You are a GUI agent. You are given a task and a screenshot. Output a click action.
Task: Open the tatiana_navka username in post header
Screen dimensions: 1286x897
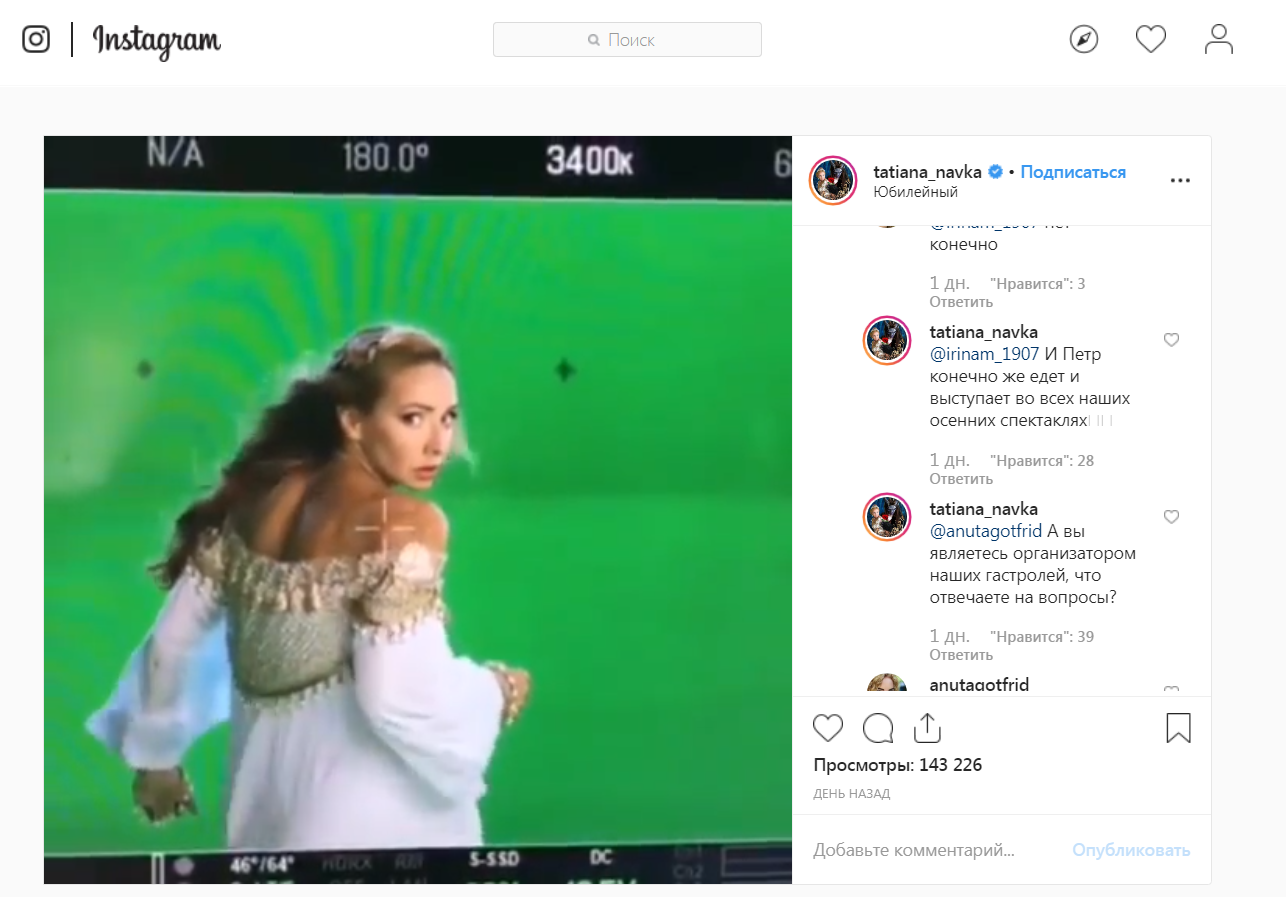coord(927,172)
